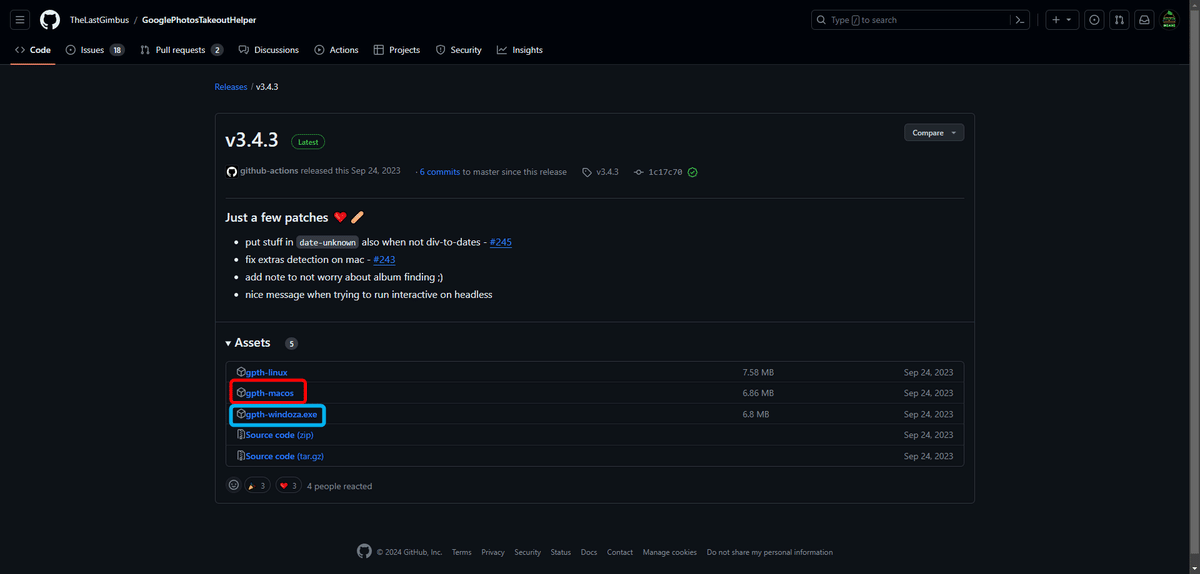Open issue #245 link
The height and width of the screenshot is (574, 1200).
click(501, 242)
